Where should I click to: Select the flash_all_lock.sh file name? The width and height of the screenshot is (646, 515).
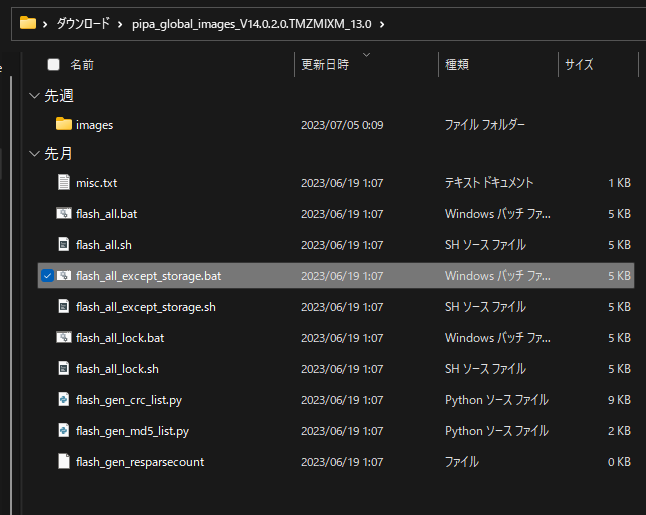[117, 369]
